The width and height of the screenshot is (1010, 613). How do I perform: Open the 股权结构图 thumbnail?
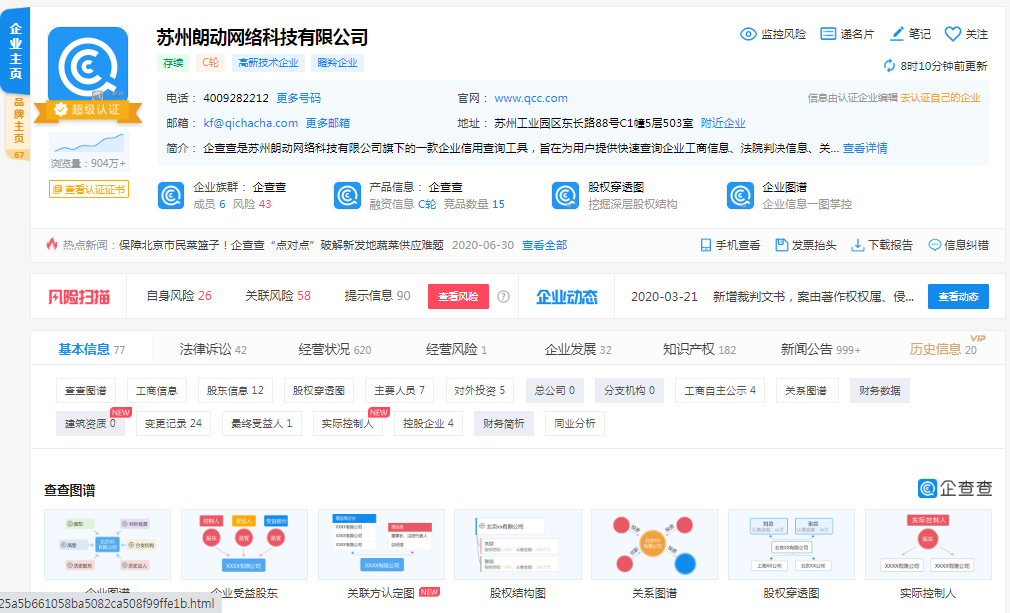(x=518, y=545)
